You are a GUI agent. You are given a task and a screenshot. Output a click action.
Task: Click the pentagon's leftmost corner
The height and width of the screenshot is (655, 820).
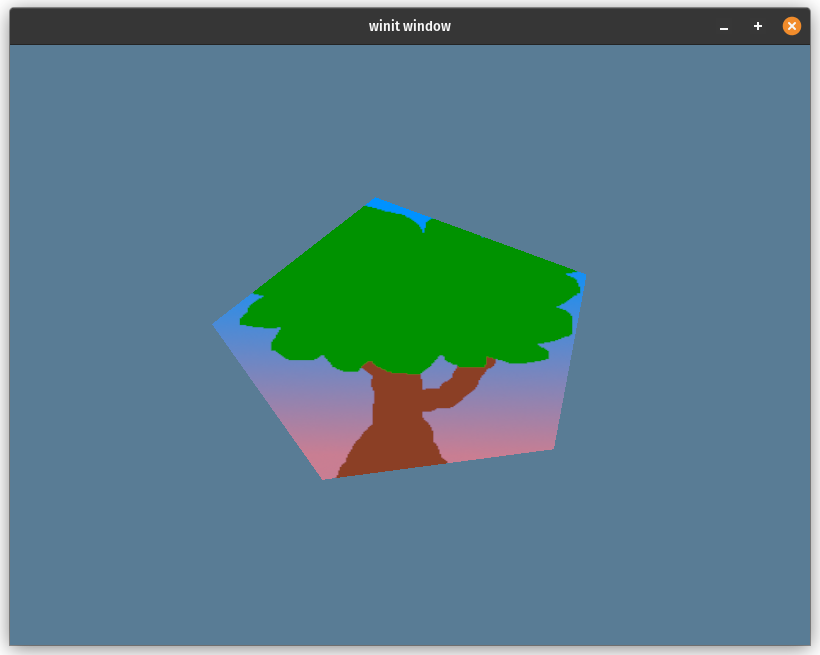point(215,324)
